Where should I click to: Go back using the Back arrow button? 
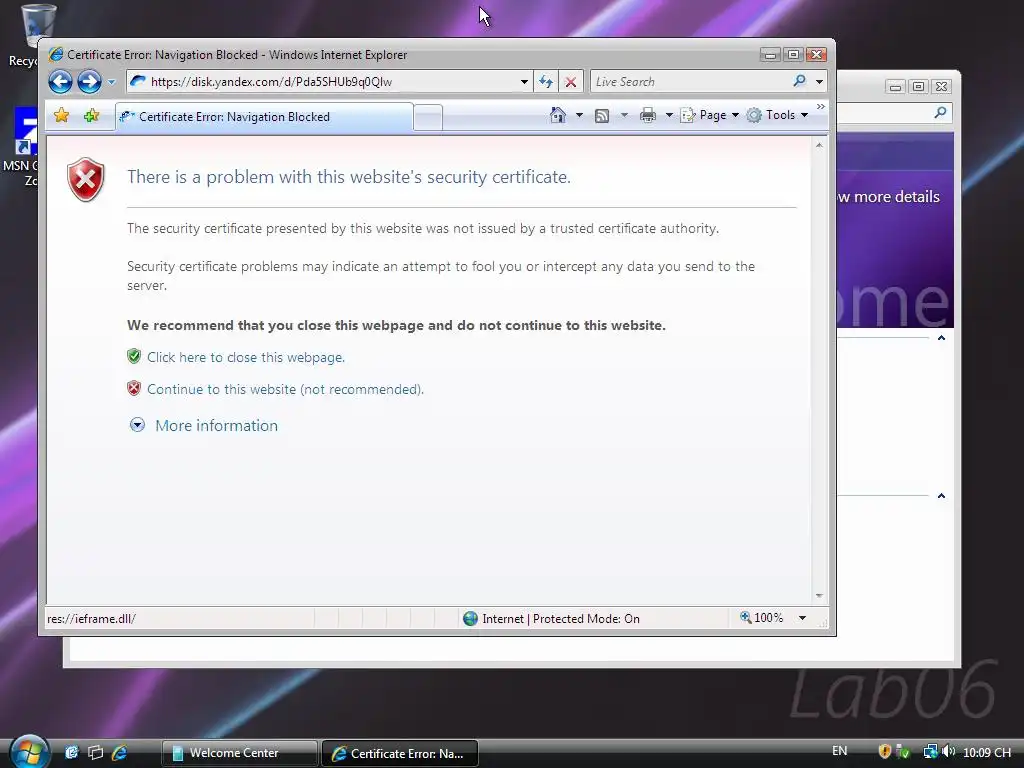click(x=60, y=82)
